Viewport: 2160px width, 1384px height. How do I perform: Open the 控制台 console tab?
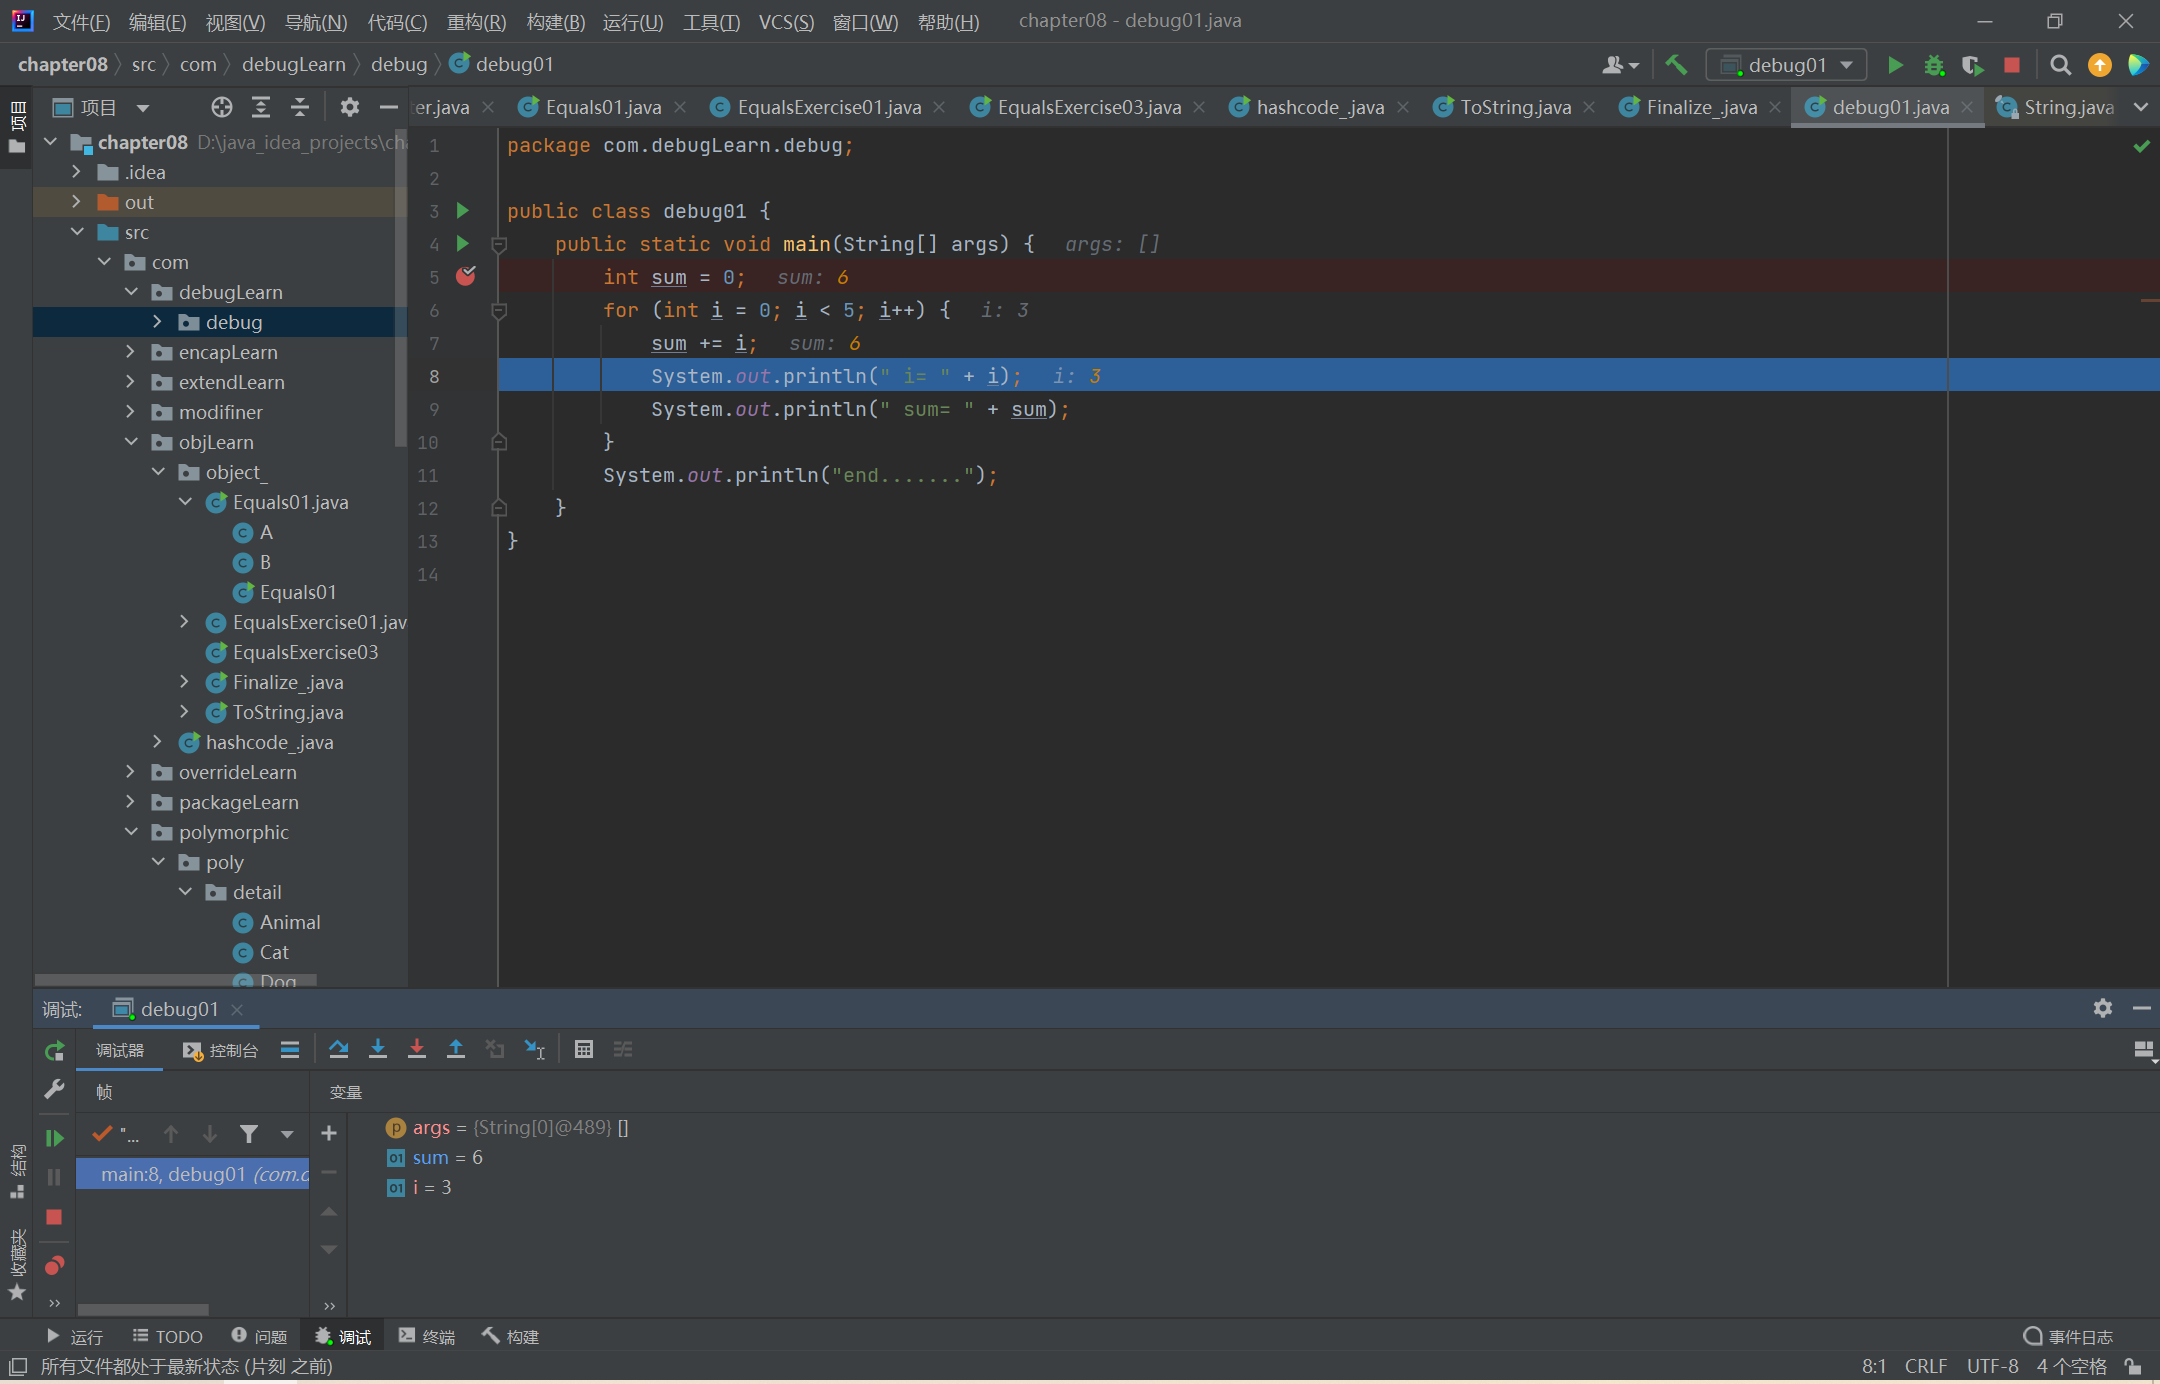221,1050
